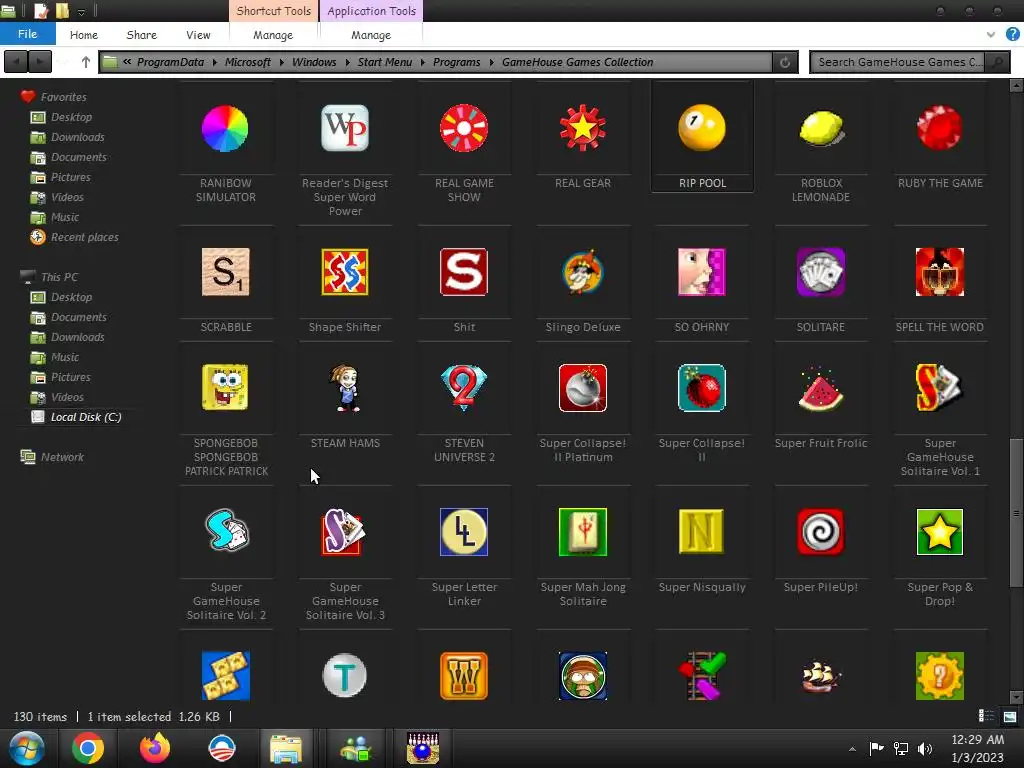Go to ProgramData in address breadcrumb

click(170, 62)
